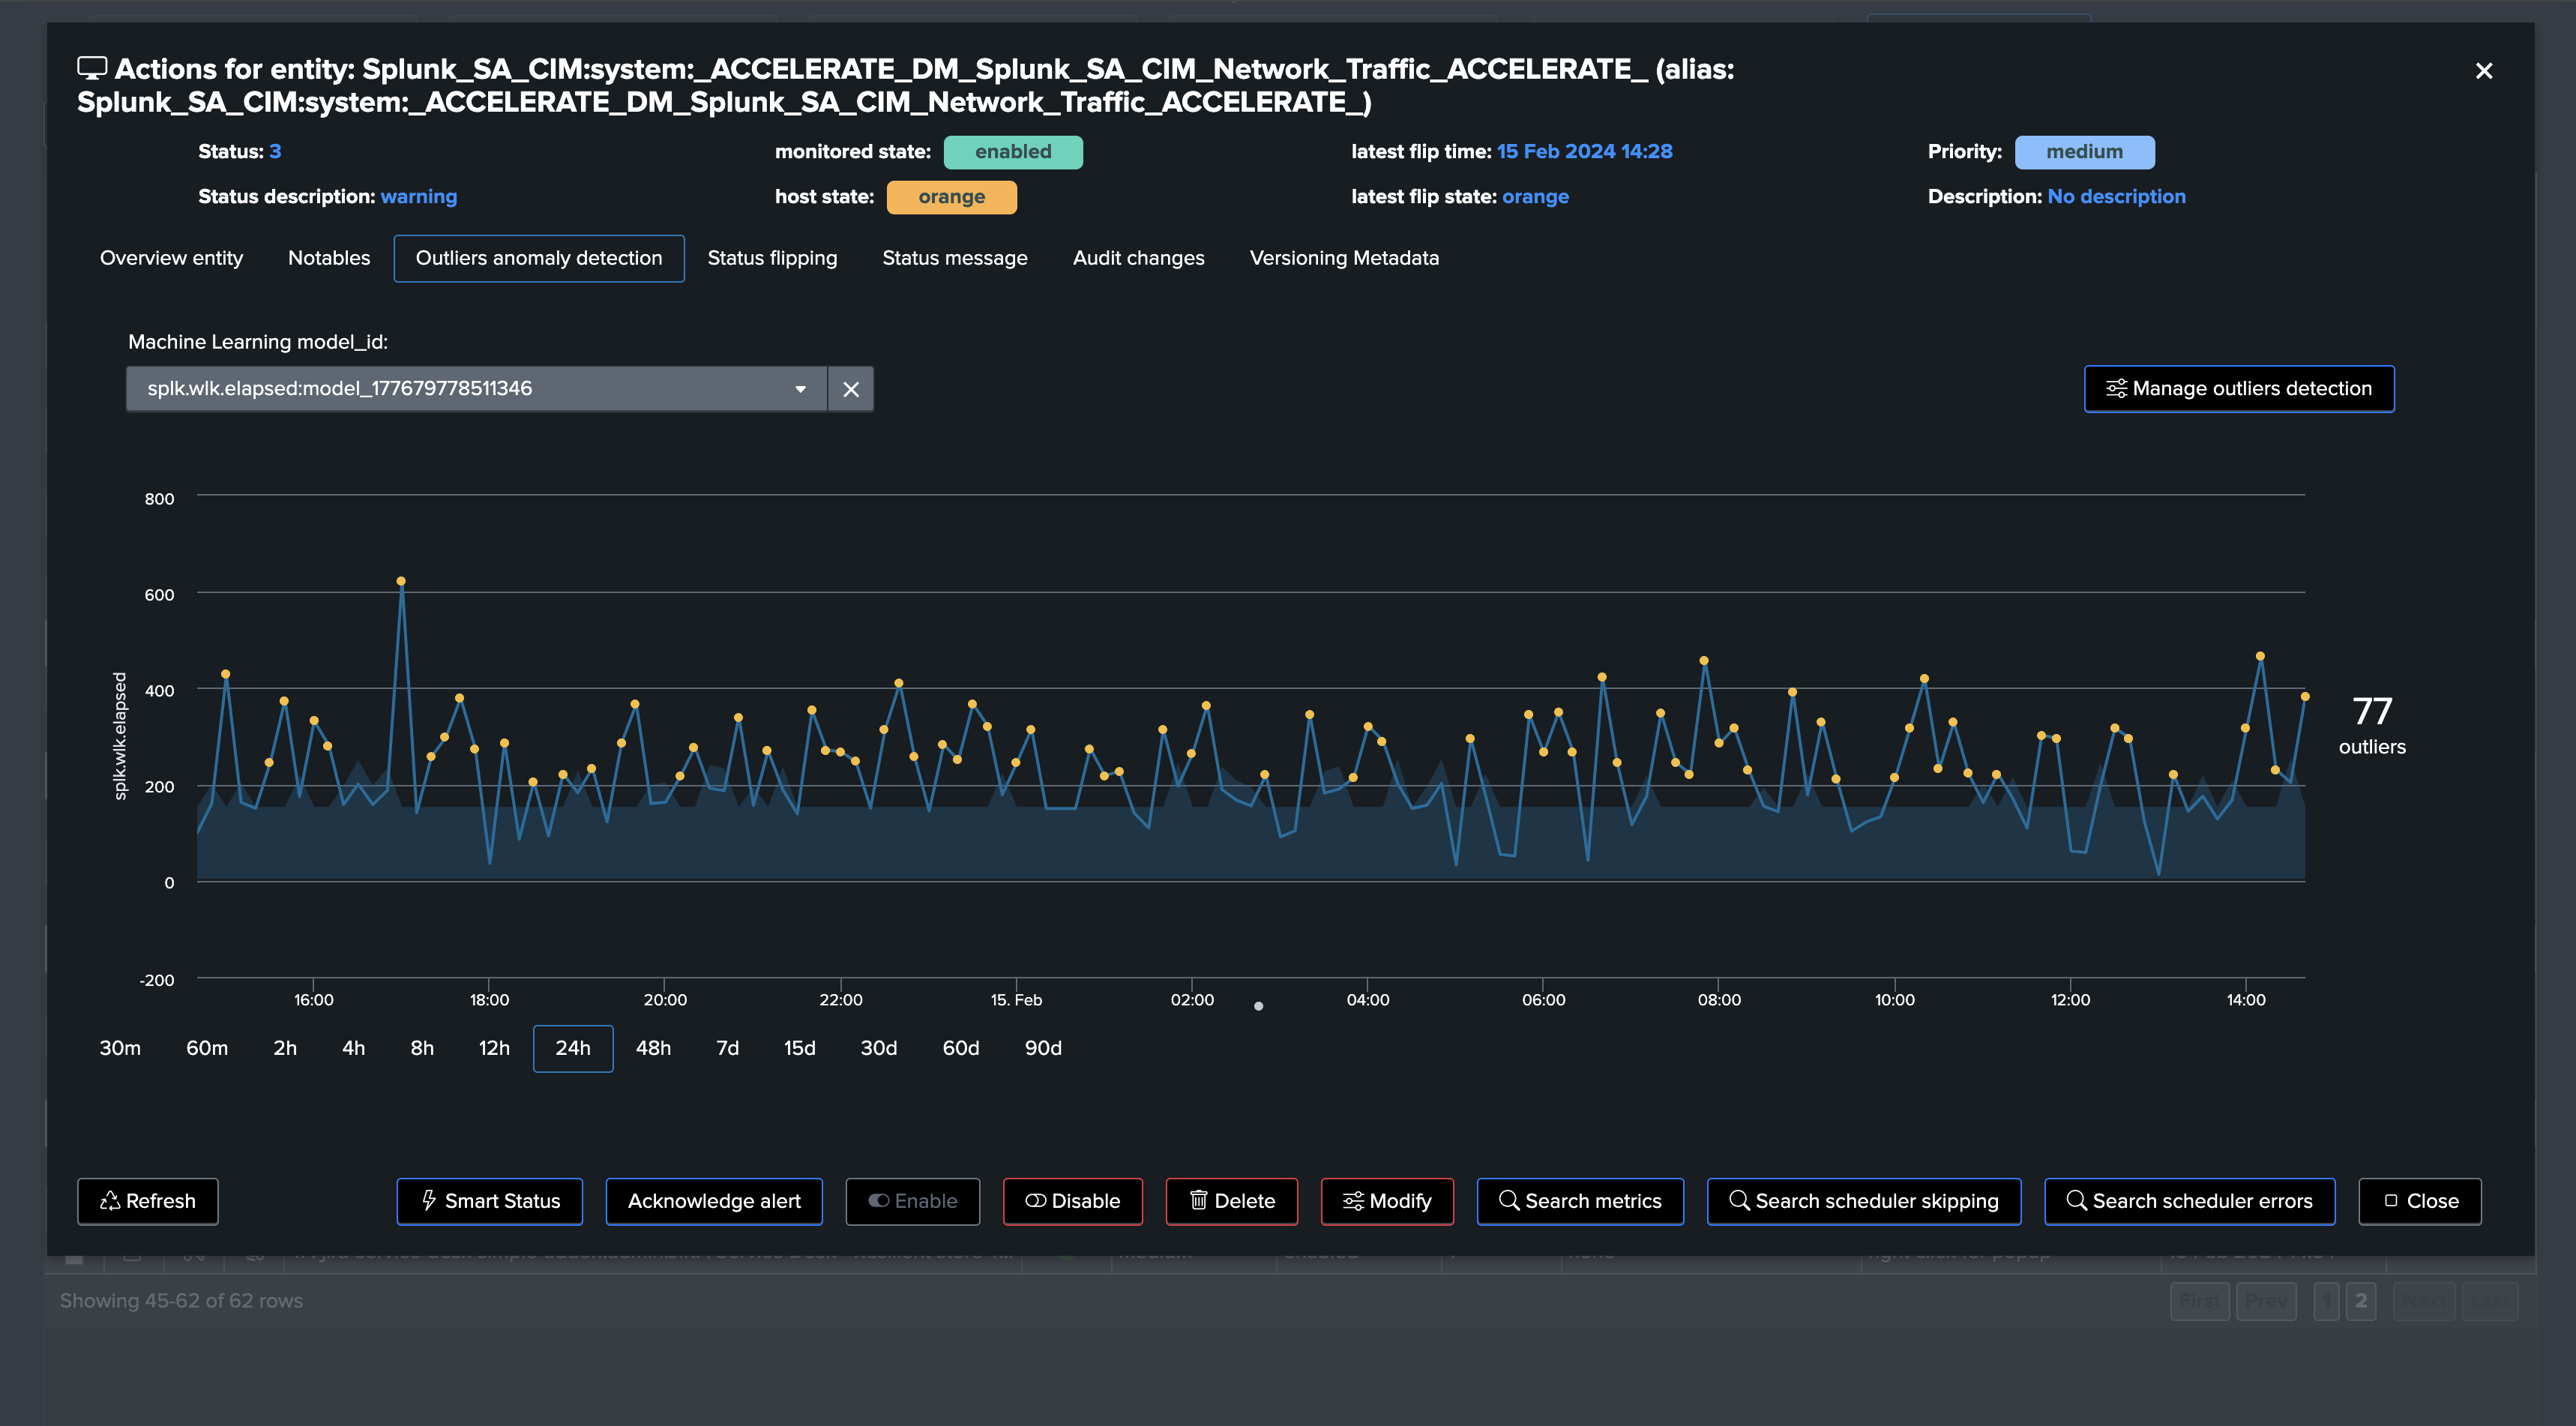
Task: Switch to the Status flipping tab
Action: point(772,258)
